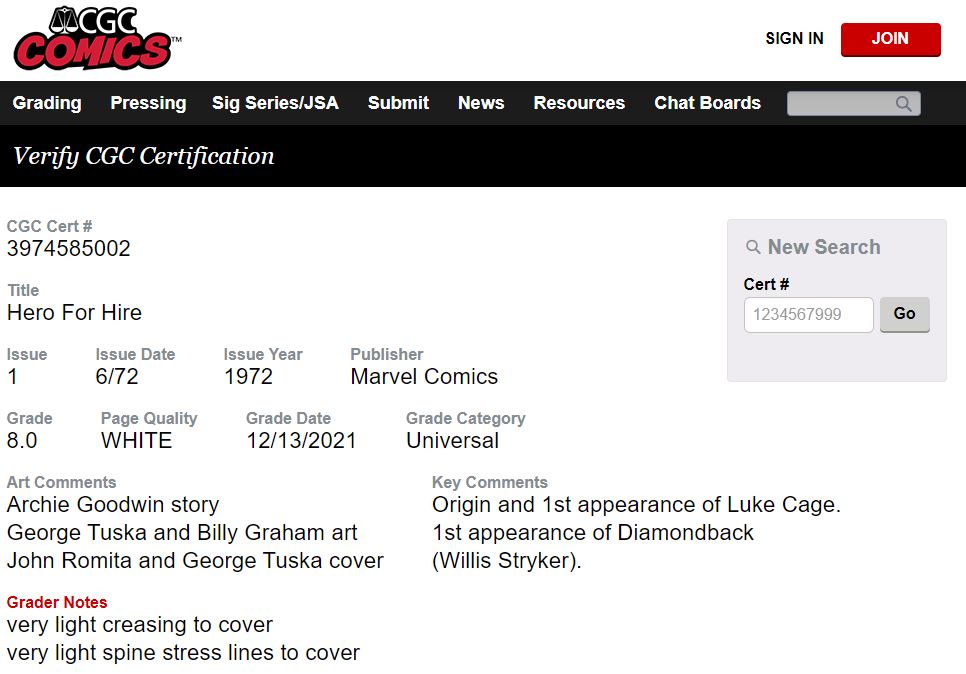Click the cert number 3974585002
This screenshot has height=674, width=966.
pos(68,249)
